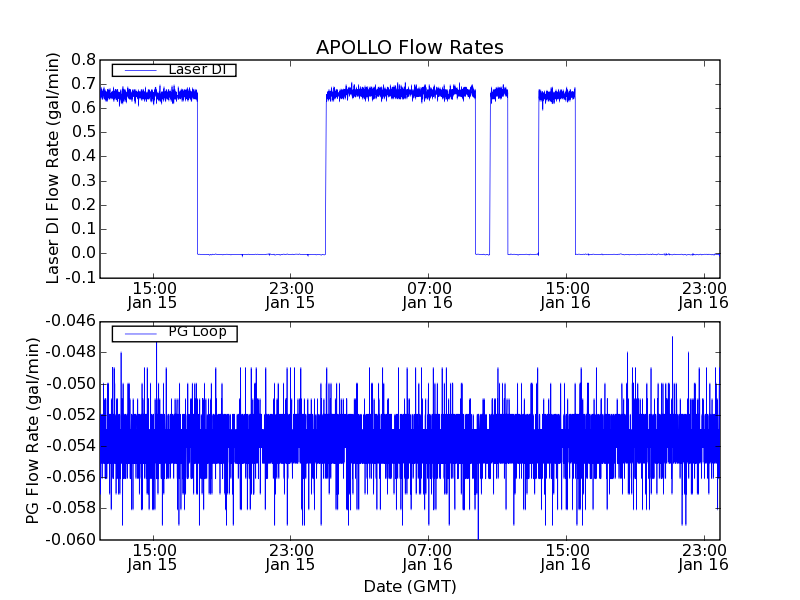Image resolution: width=800 pixels, height=600 pixels.
Task: Click the -0.052 tick on PG Flow axis
Action: point(70,415)
